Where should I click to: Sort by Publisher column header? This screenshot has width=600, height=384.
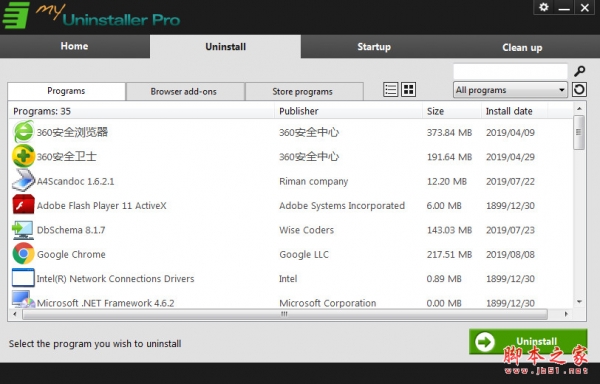(x=348, y=111)
